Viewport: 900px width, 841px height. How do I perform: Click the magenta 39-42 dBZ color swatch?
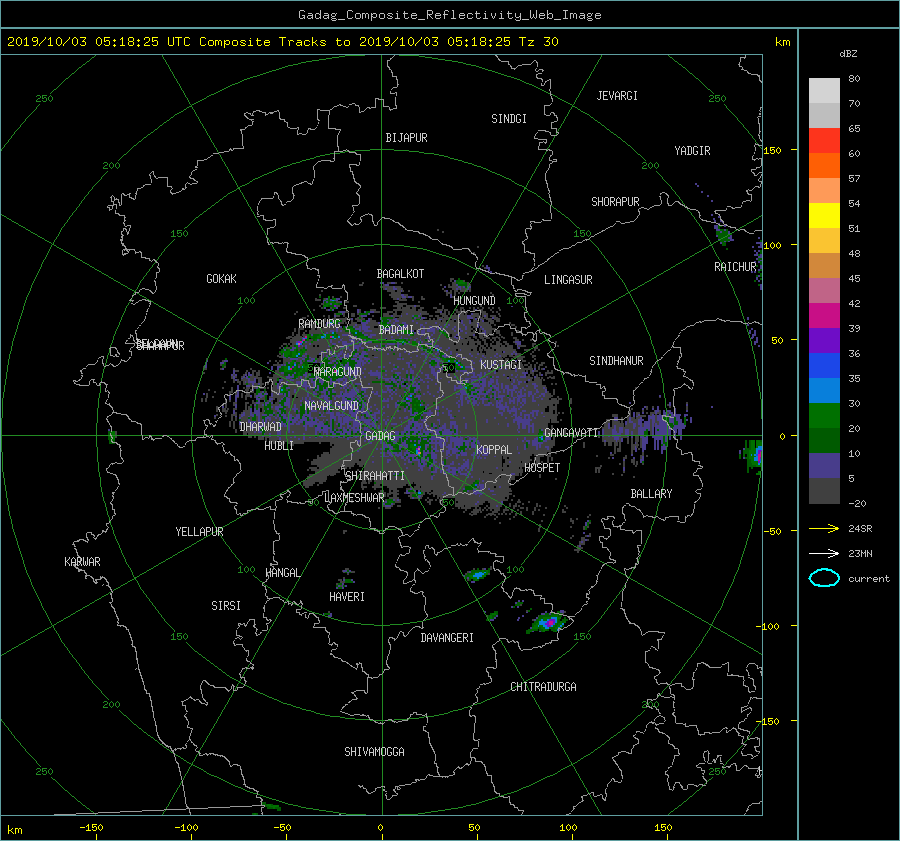click(x=824, y=316)
